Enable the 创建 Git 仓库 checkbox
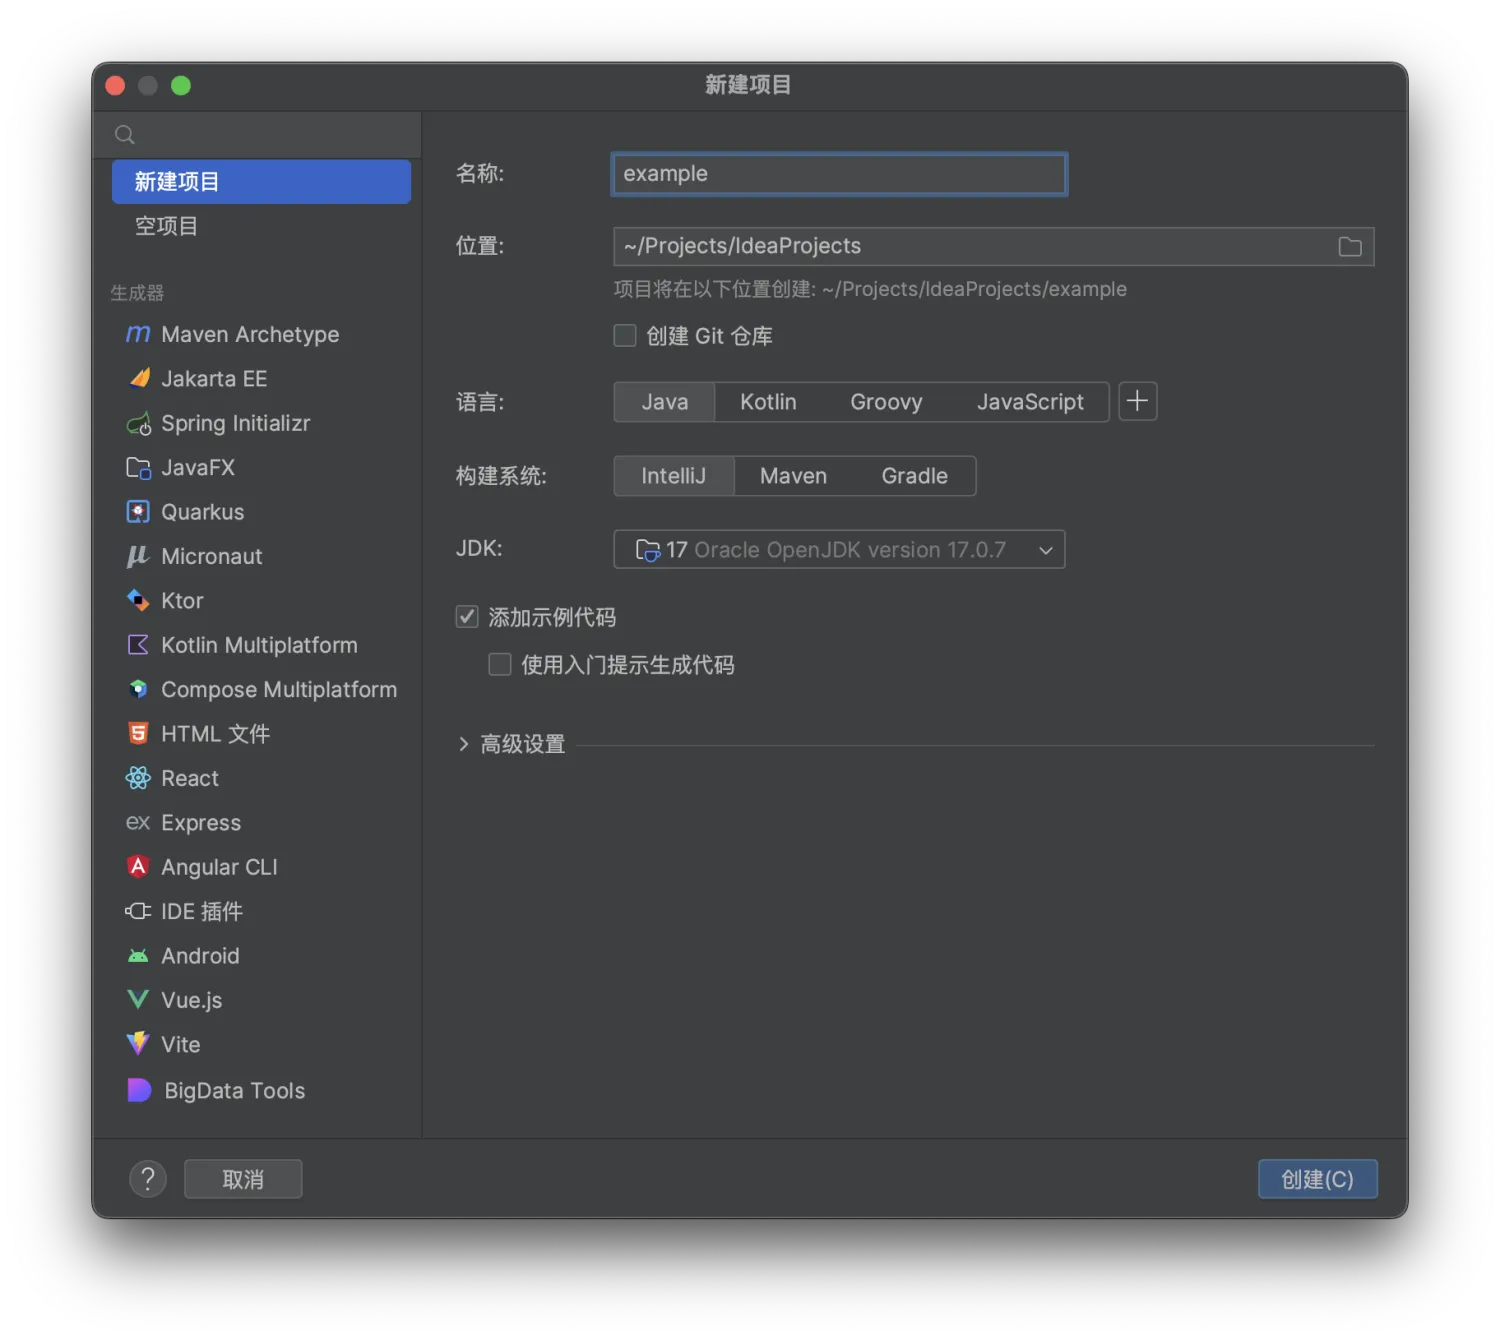The image size is (1500, 1340). pyautogui.click(x=625, y=336)
